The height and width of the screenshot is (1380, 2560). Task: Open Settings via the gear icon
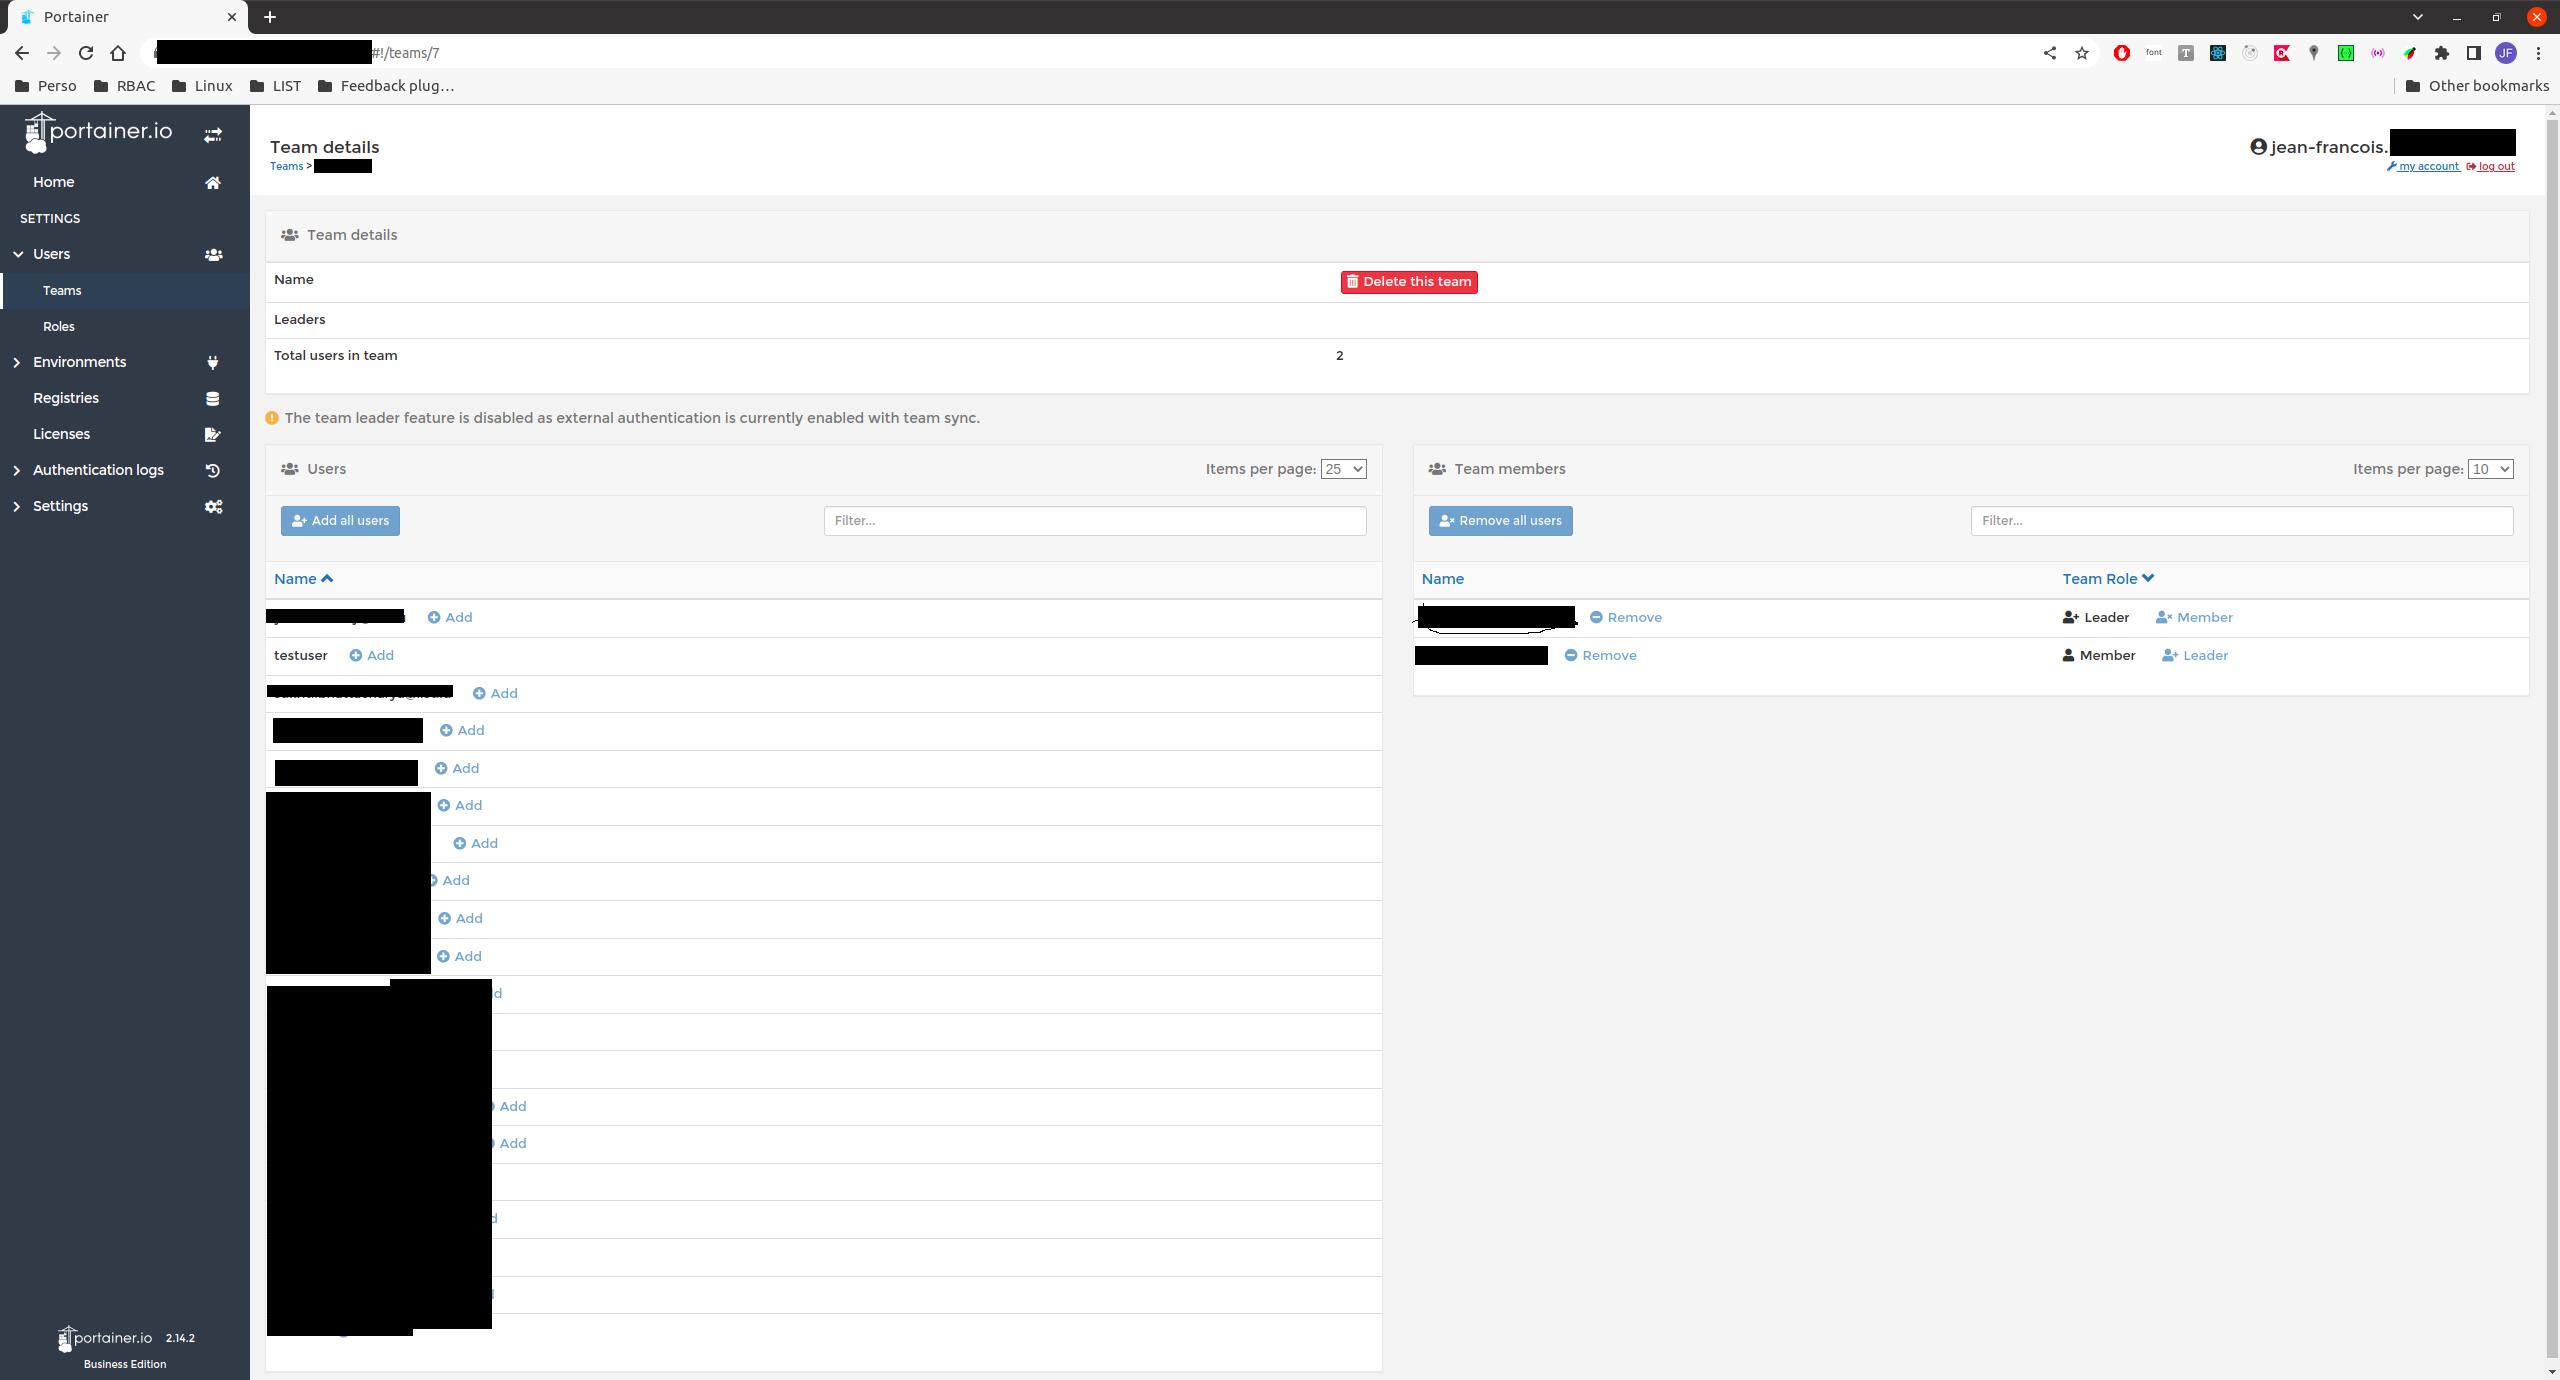[x=213, y=506]
